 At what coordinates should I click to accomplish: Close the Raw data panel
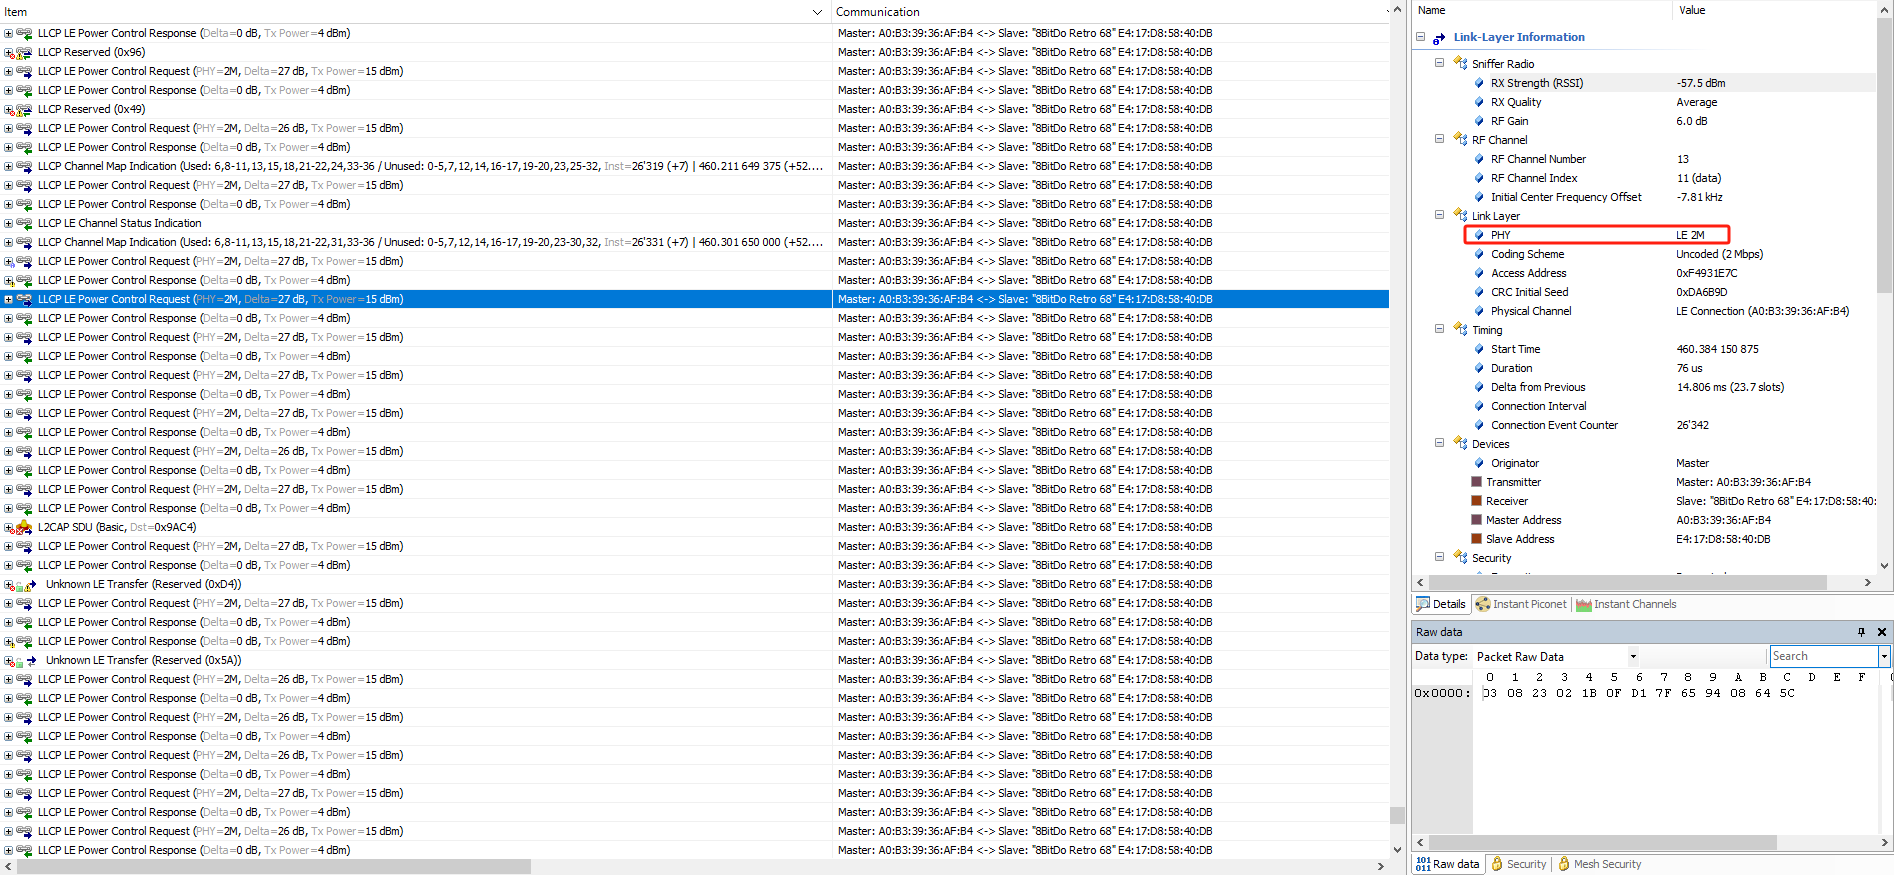[x=1882, y=632]
